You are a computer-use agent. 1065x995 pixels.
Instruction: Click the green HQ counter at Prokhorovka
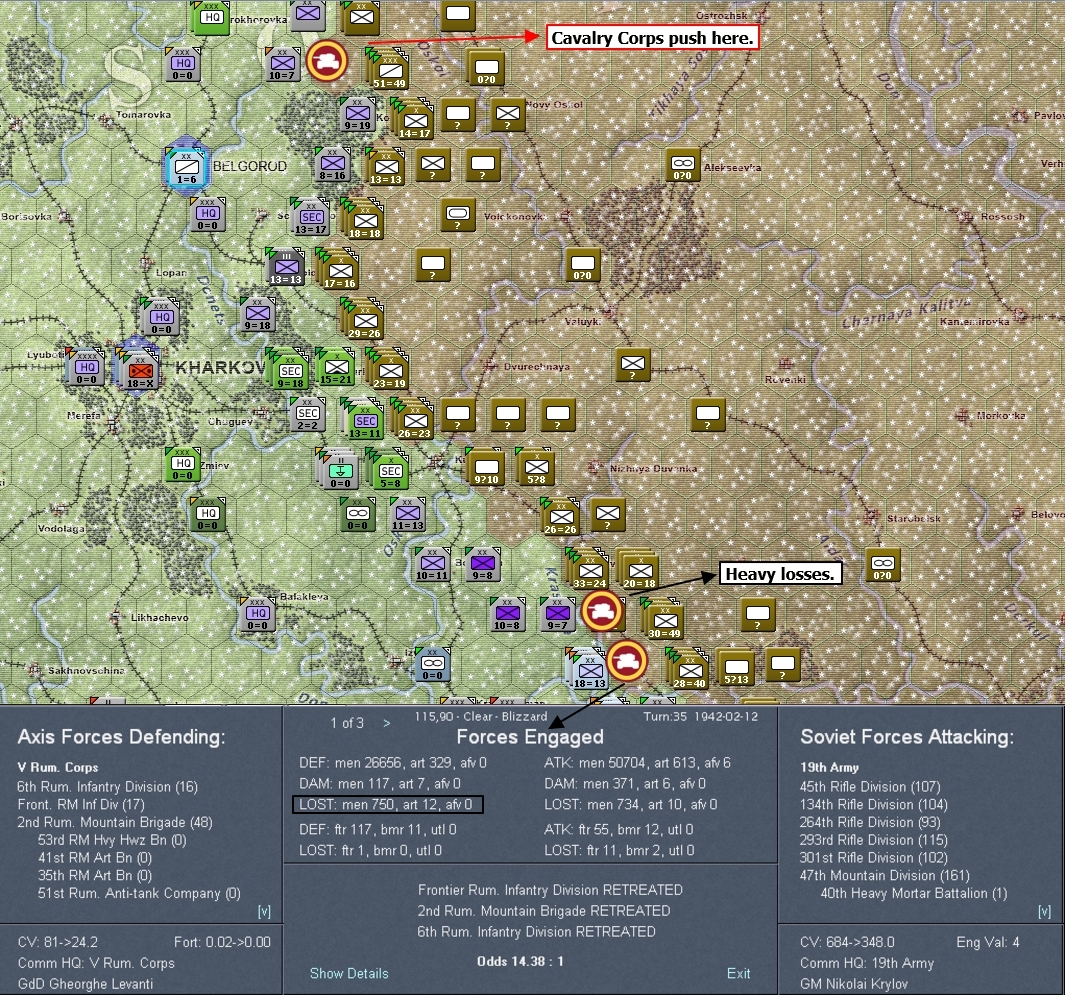point(210,19)
